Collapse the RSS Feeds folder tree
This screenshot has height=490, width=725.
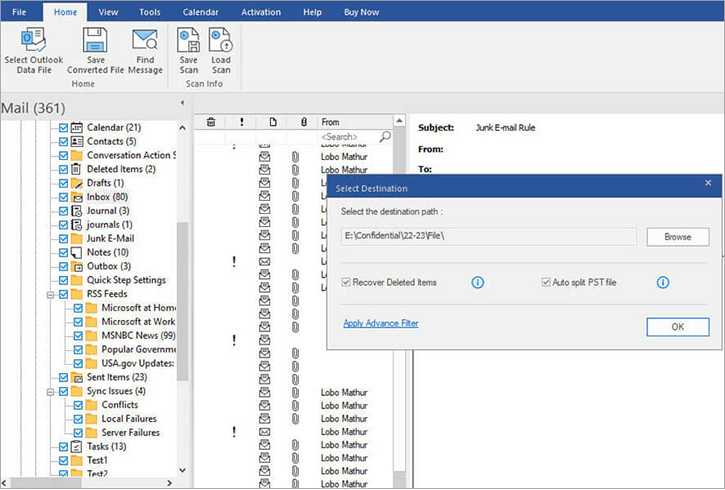(x=50, y=295)
